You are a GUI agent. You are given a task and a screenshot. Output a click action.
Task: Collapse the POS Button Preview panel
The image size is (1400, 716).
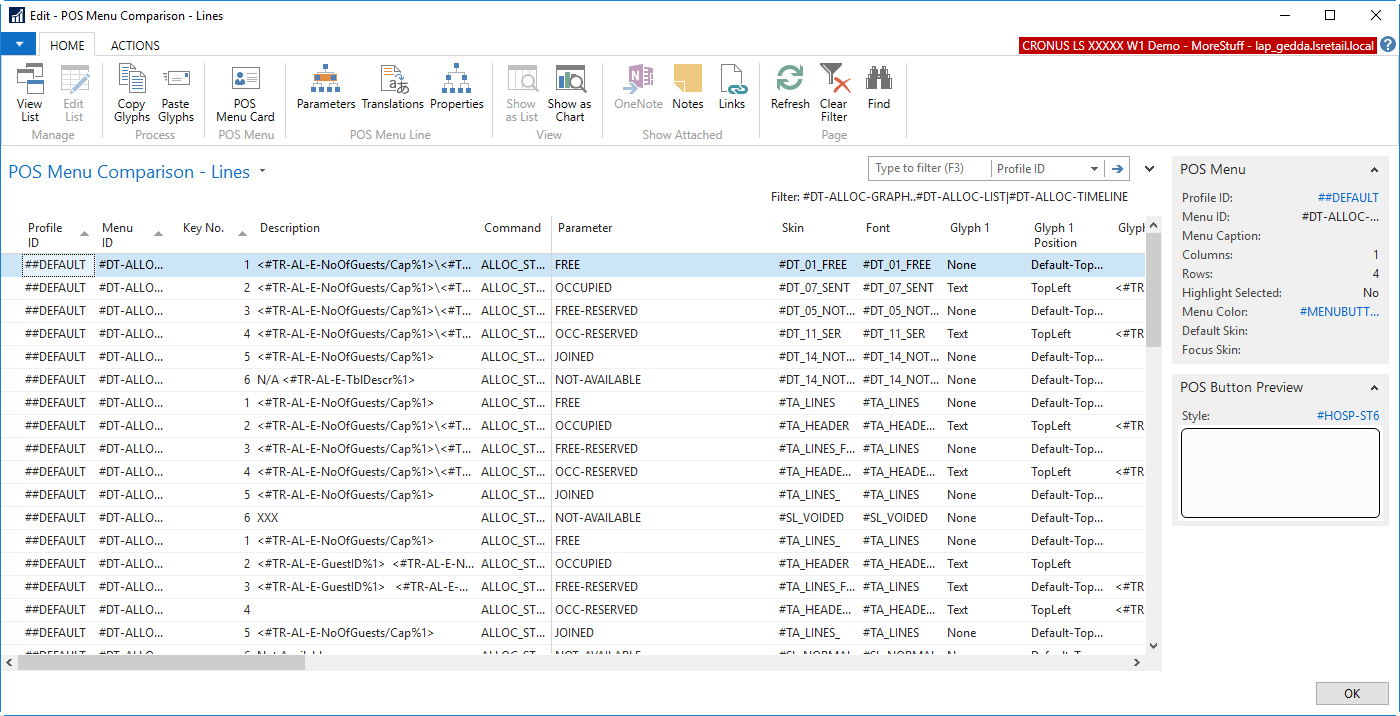(1374, 388)
